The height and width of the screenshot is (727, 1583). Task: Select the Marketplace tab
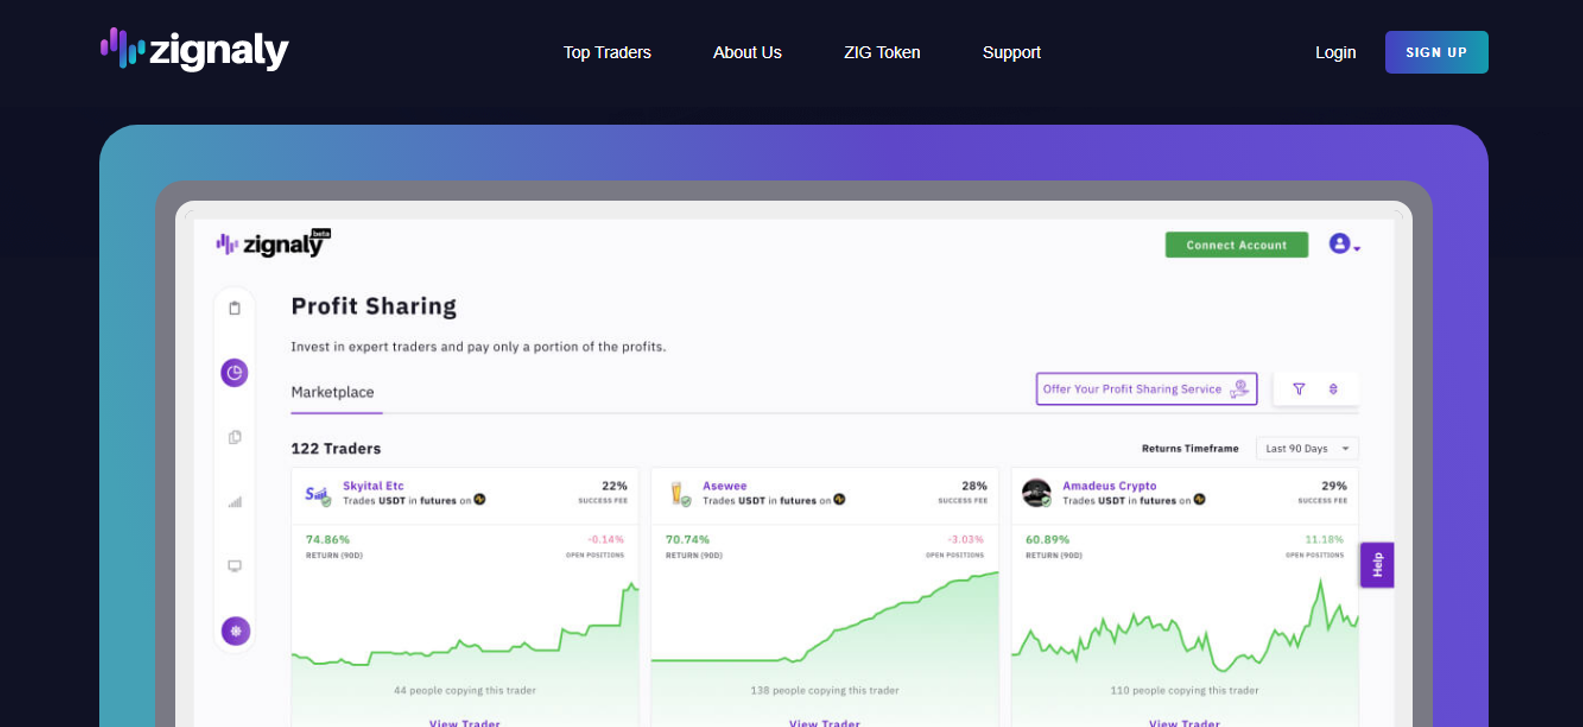tap(333, 392)
